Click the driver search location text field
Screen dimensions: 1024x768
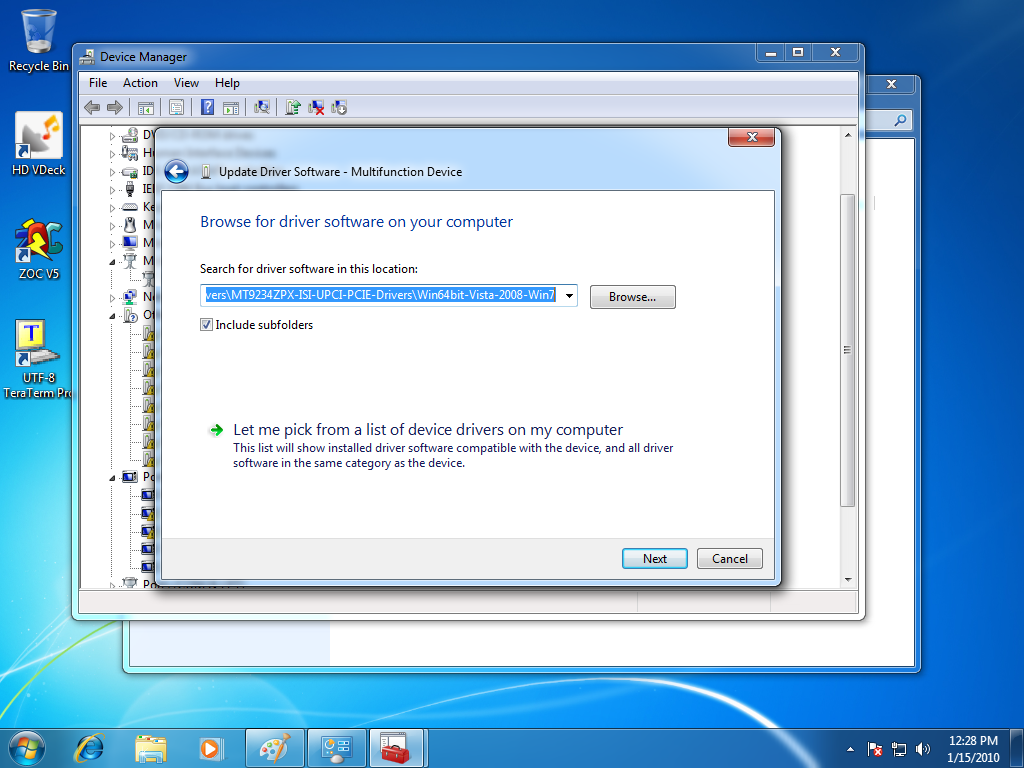pyautogui.click(x=380, y=296)
